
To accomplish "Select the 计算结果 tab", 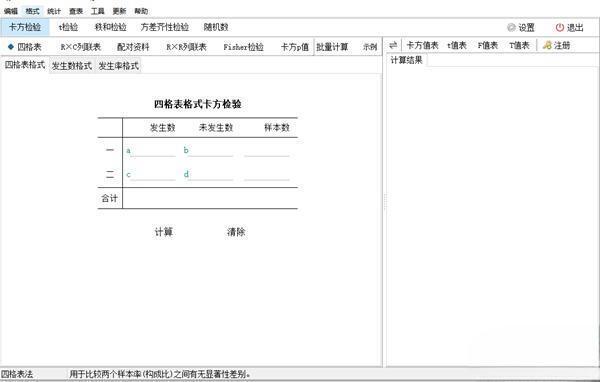I will click(x=406, y=60).
